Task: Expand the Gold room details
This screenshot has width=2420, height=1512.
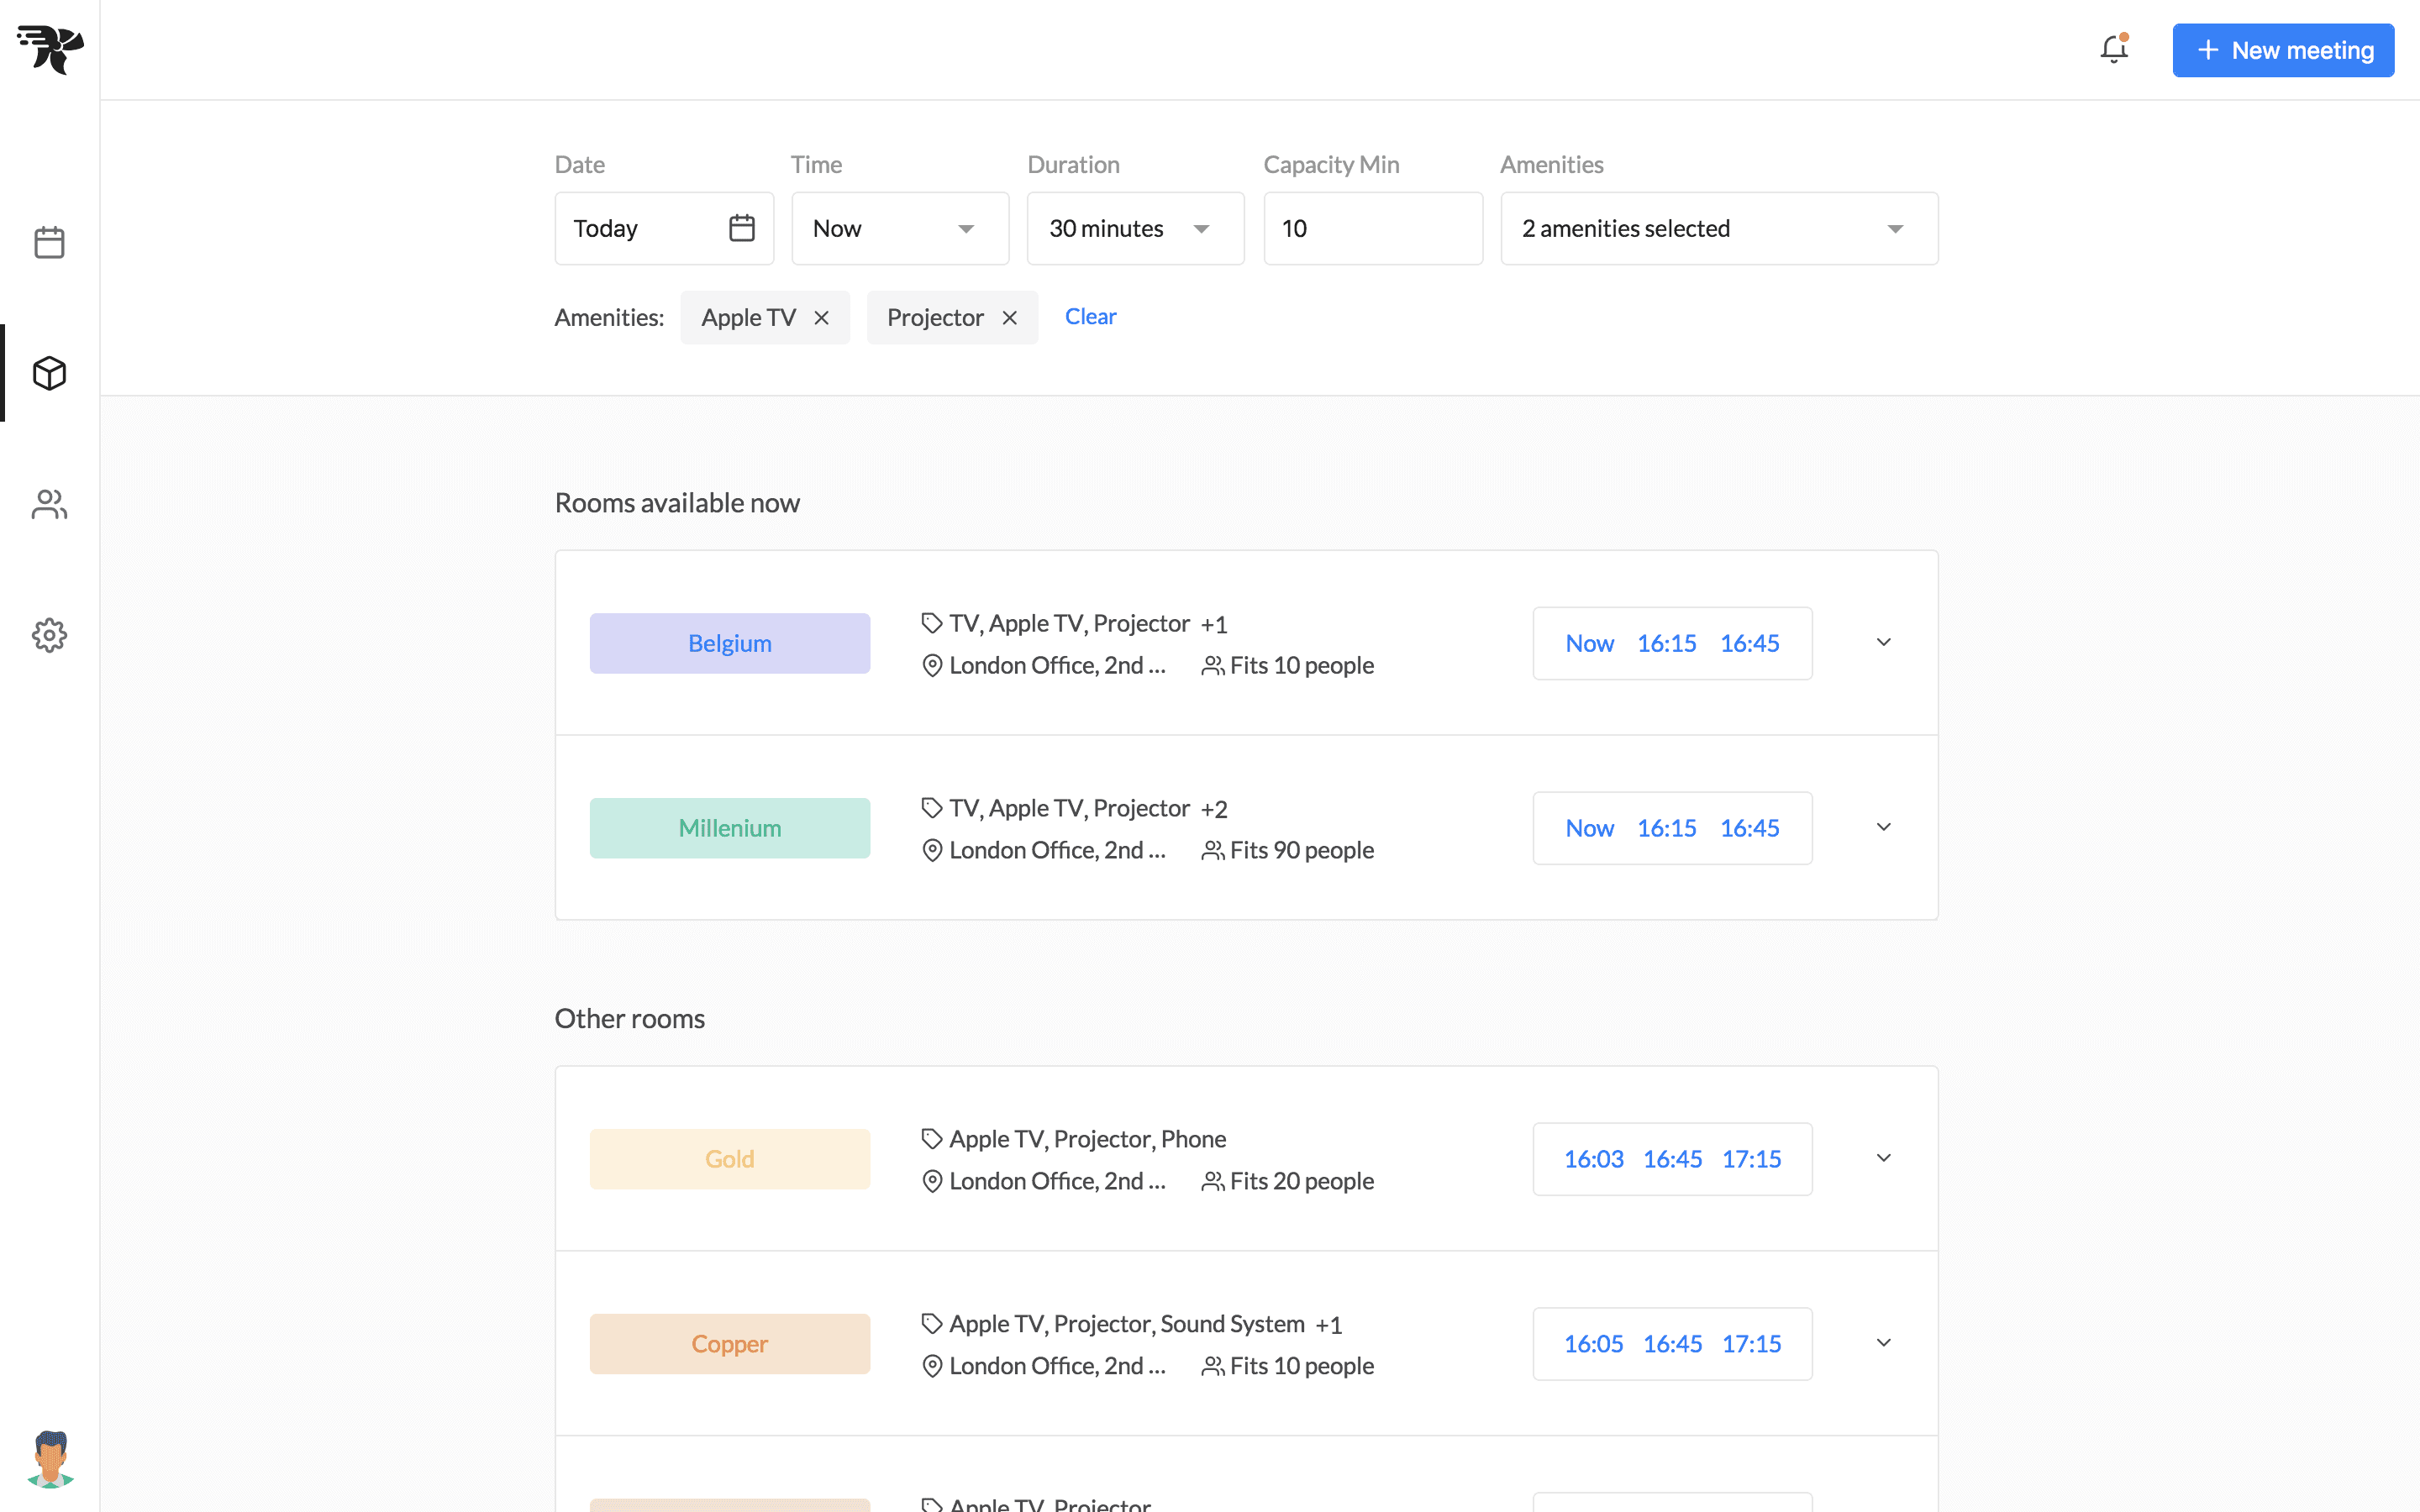Action: coord(1883,1159)
